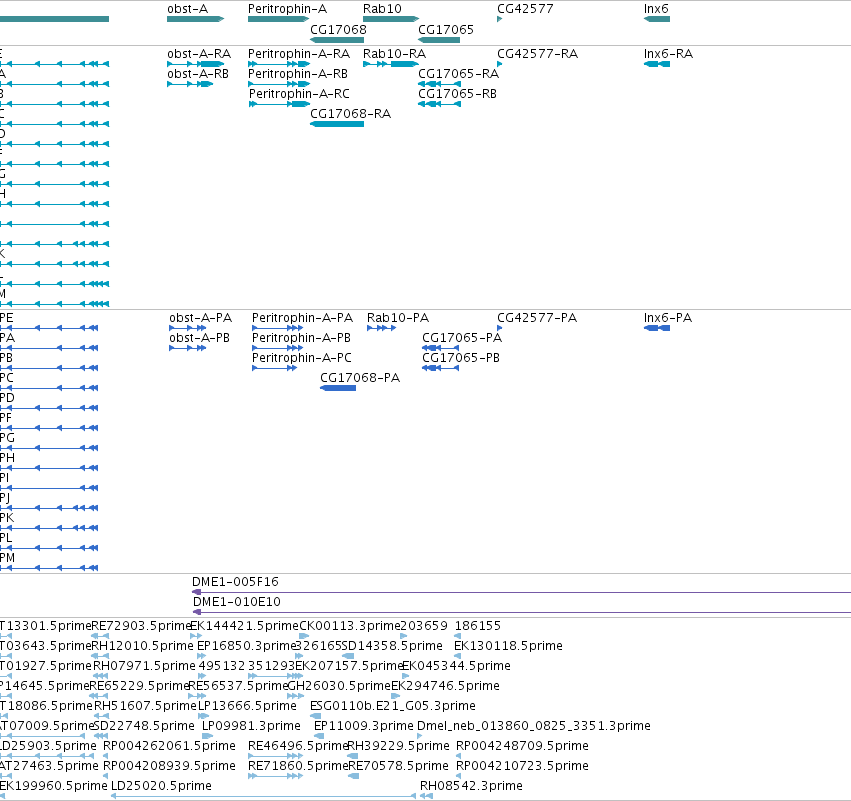This screenshot has width=851, height=801.
Task: Click the RH12010.5prime EST label
Action: [142, 646]
